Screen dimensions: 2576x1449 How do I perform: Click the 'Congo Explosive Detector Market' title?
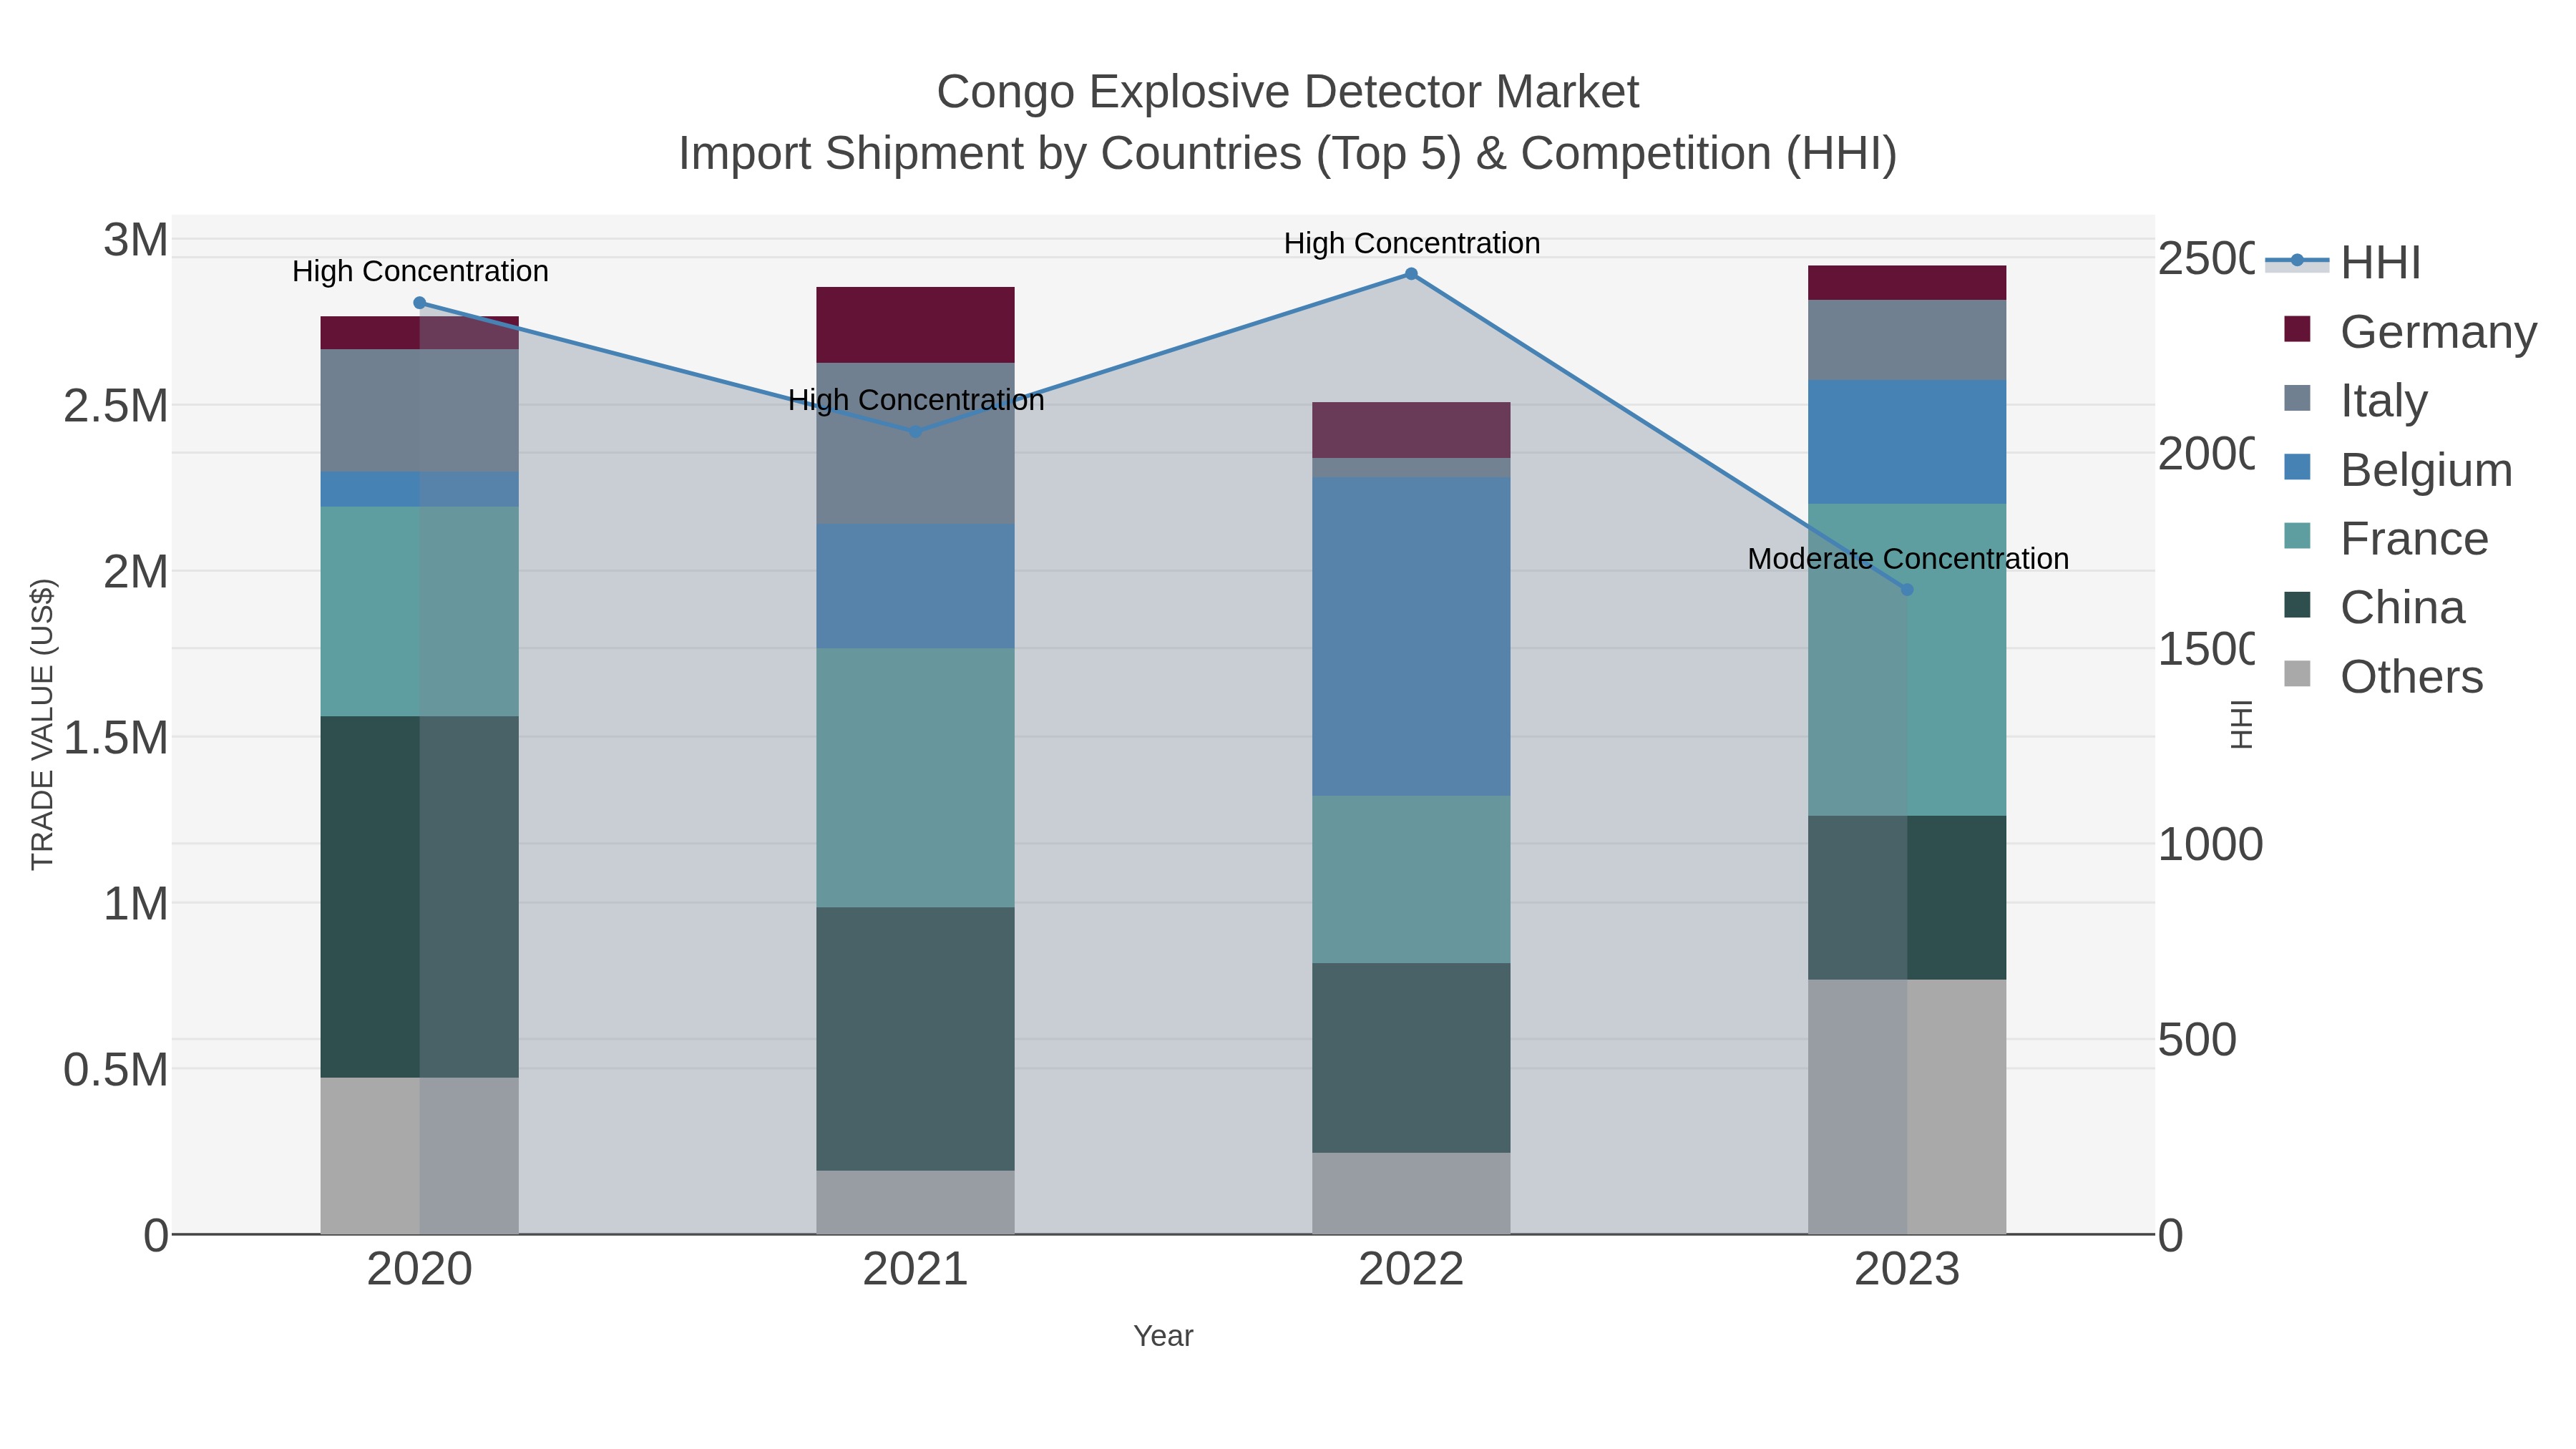click(1288, 92)
